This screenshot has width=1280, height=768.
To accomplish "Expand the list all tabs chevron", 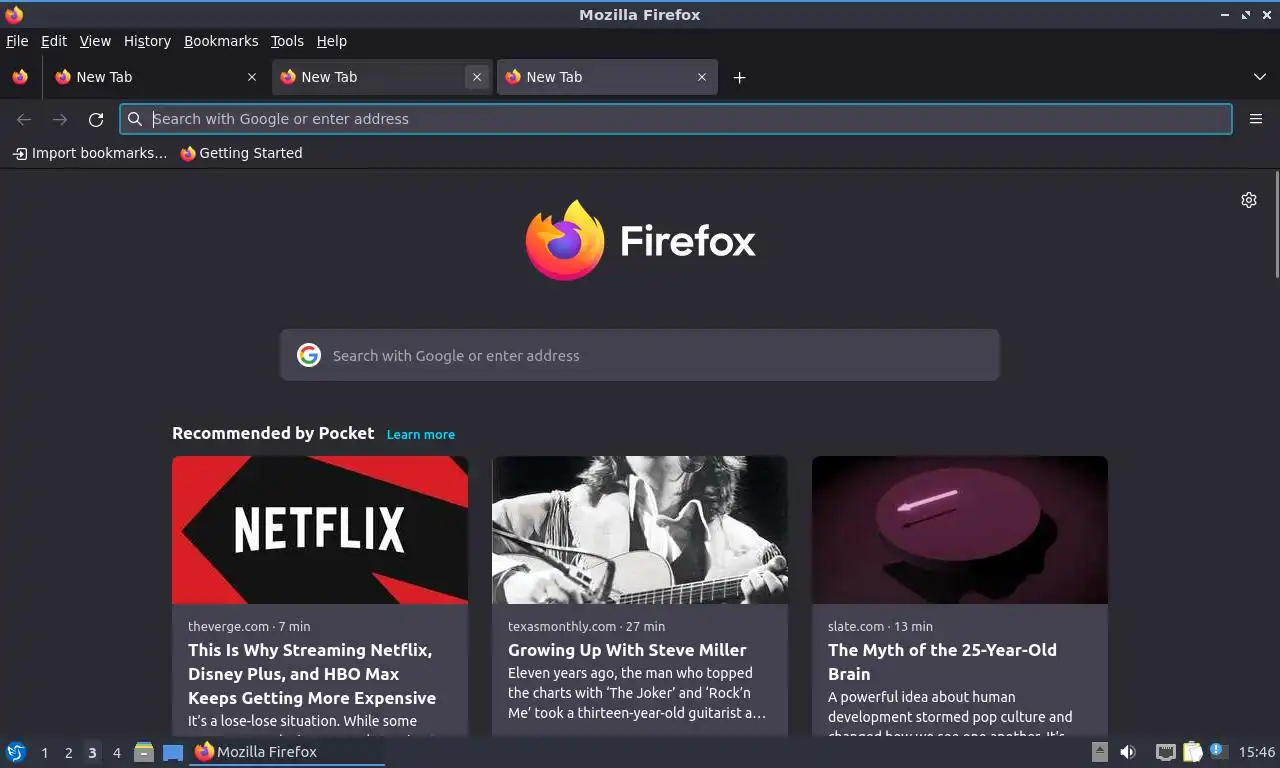I will pyautogui.click(x=1260, y=77).
